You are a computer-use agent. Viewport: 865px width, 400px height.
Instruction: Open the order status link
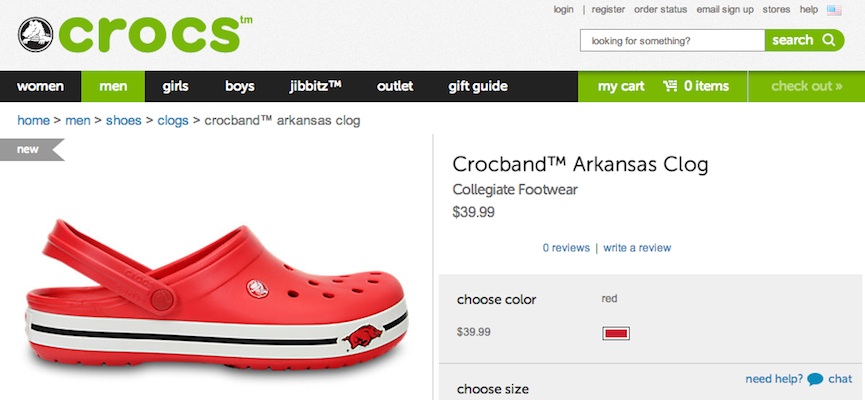[x=660, y=9]
